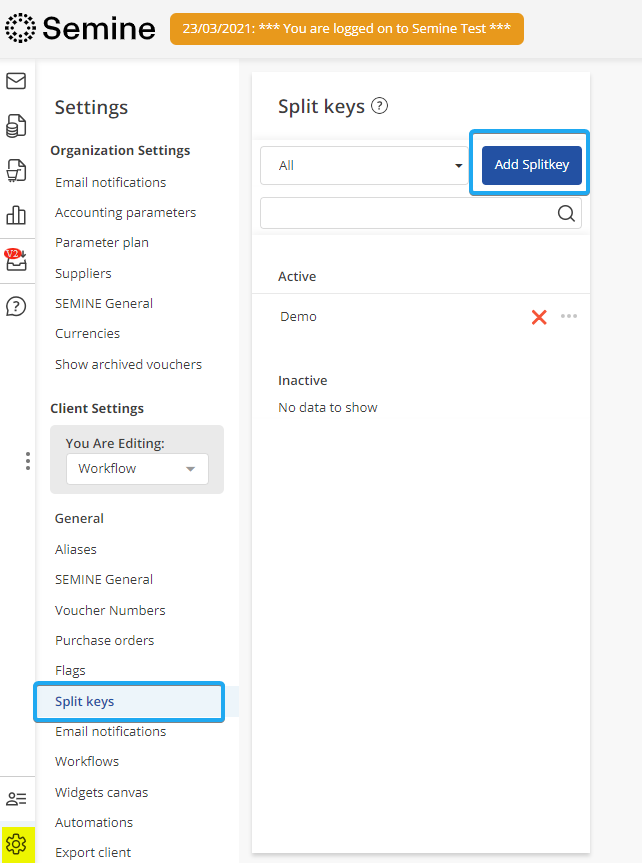The width and height of the screenshot is (642, 863).
Task: Go to Workflows settings link
Action: pos(87,762)
